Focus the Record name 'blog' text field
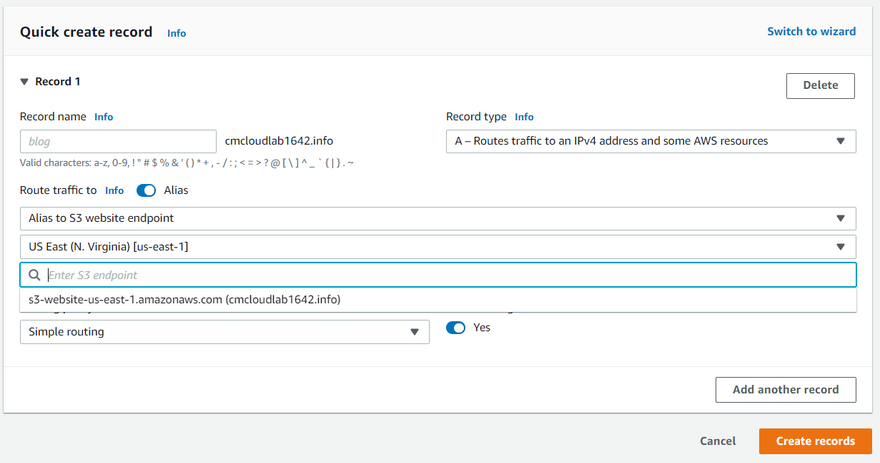880x463 pixels. click(x=118, y=141)
